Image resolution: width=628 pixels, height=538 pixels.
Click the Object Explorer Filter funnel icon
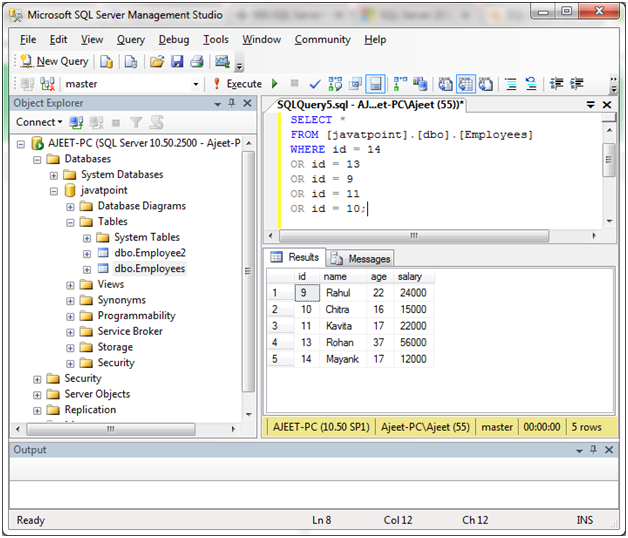[136, 122]
